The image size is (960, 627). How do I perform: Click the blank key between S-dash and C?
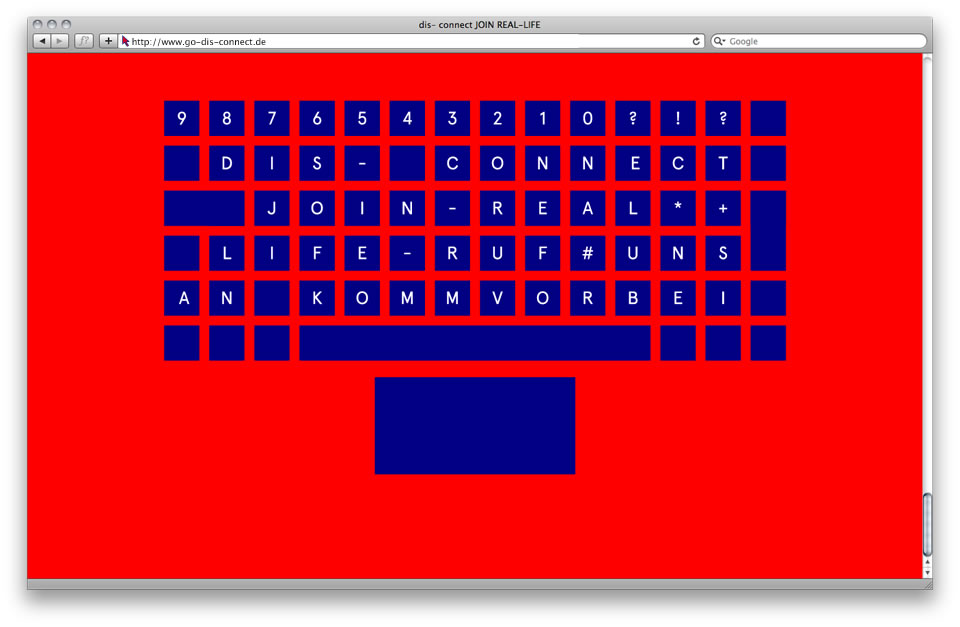point(407,163)
